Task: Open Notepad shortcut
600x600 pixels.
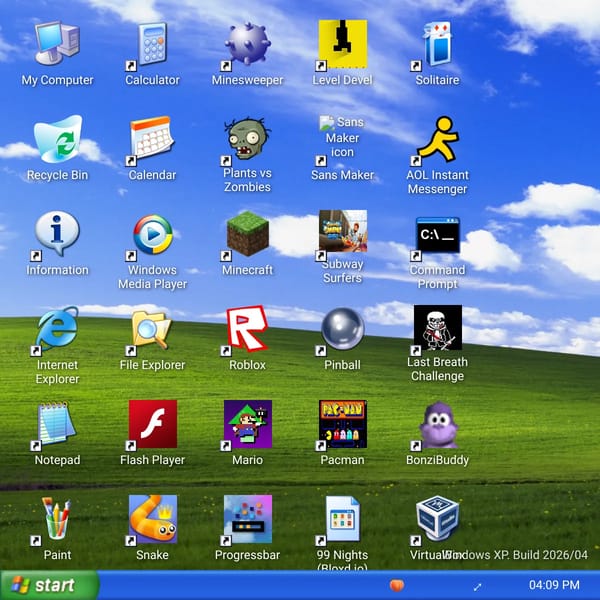Action: (x=57, y=424)
